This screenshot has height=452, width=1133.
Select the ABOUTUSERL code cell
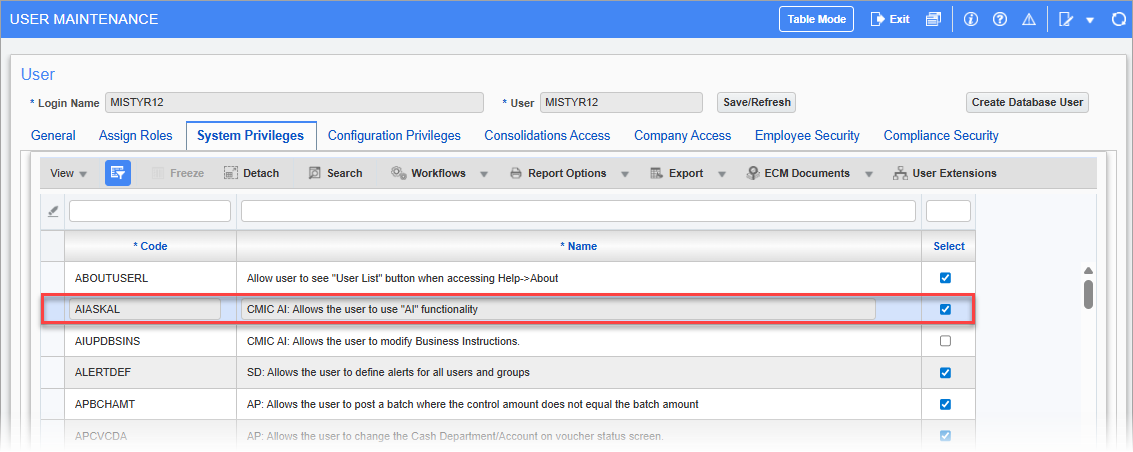point(150,278)
